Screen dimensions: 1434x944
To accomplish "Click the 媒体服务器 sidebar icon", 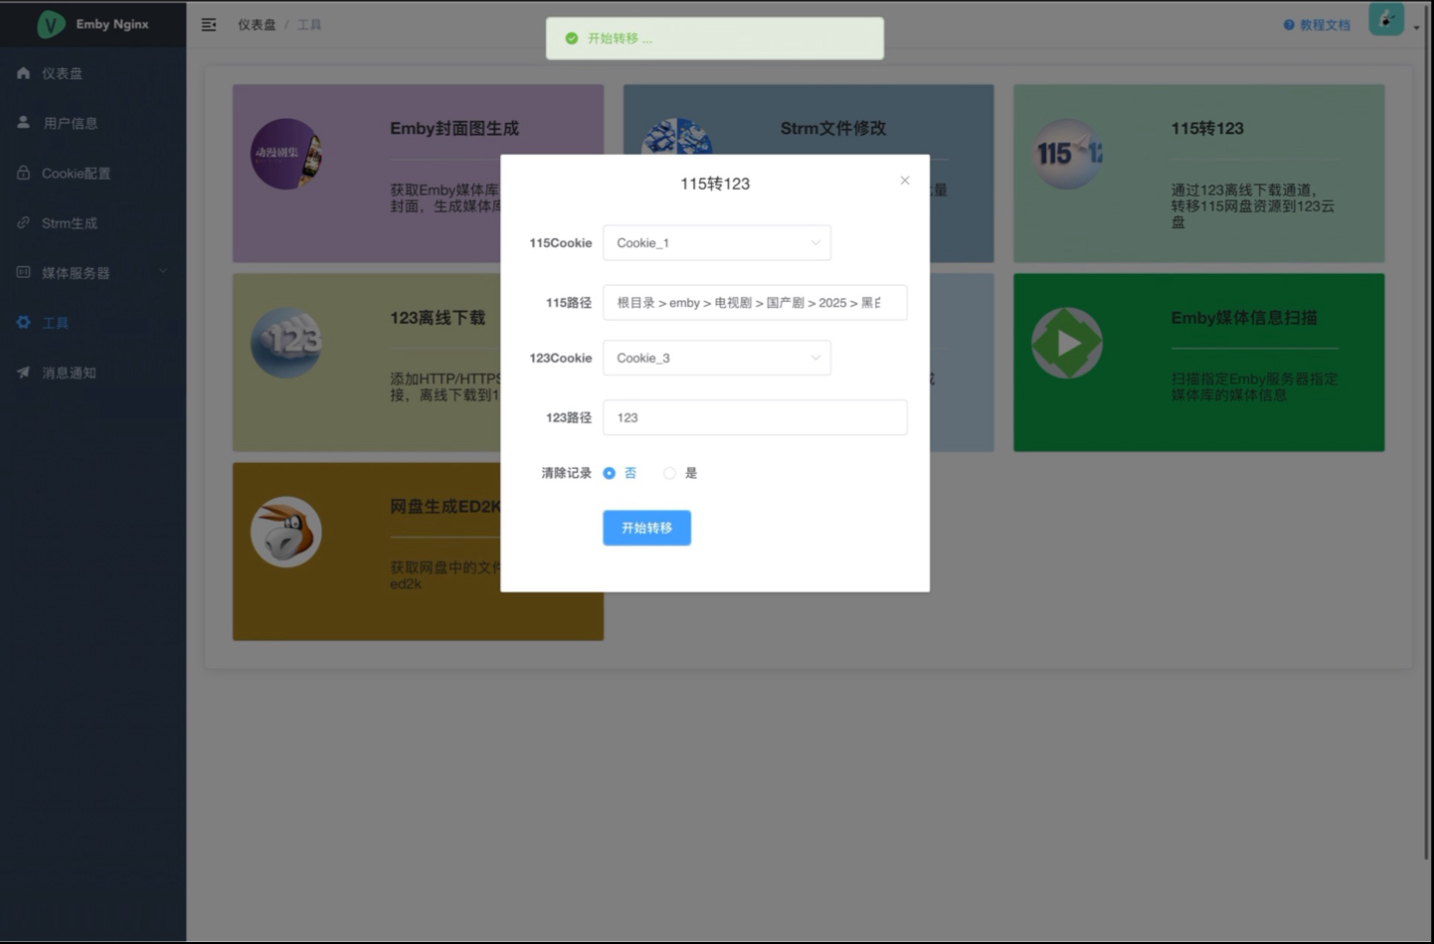I will coord(23,272).
